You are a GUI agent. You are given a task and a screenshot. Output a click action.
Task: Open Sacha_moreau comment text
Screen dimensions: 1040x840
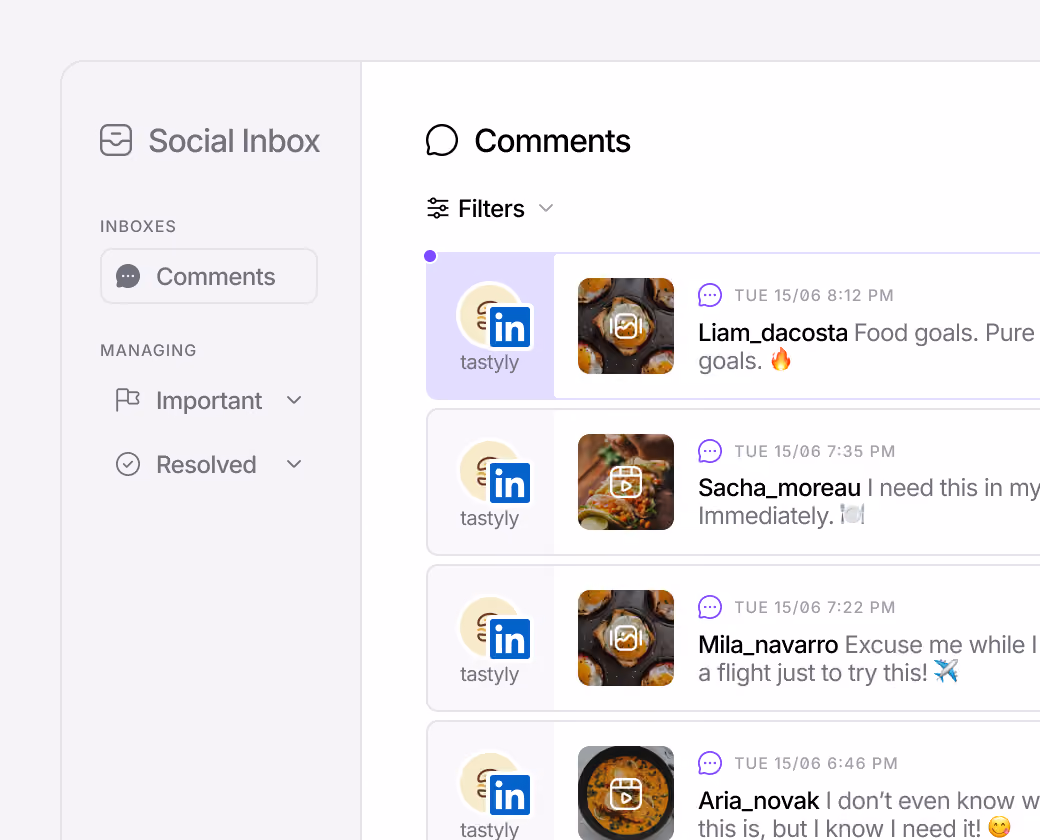869,502
